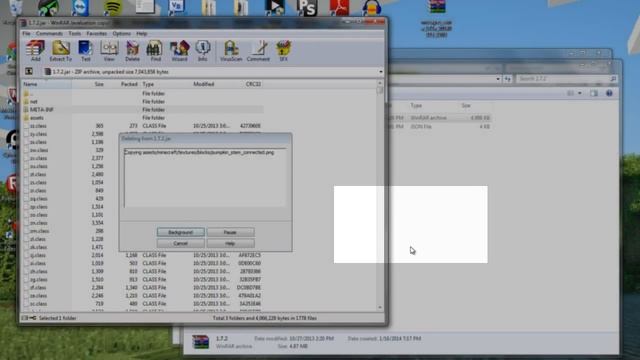Click the WinRAR archive icon on desktop
The width and height of the screenshot is (640, 360).
pos(436,18)
